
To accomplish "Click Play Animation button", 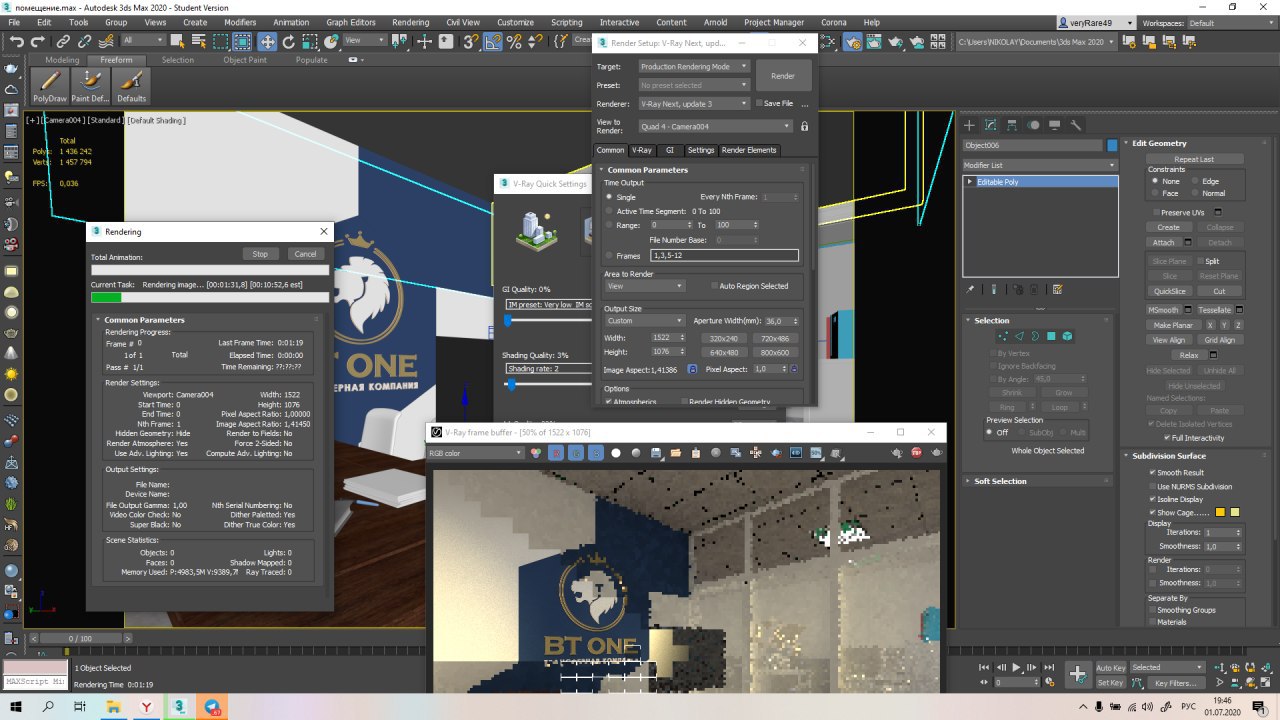I will coord(1016,667).
